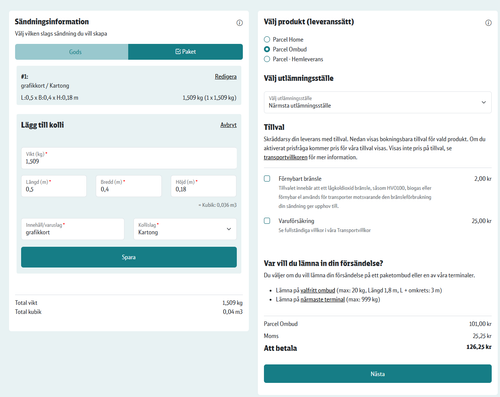
Task: Focus the Längd (m) input field
Action: click(x=54, y=186)
